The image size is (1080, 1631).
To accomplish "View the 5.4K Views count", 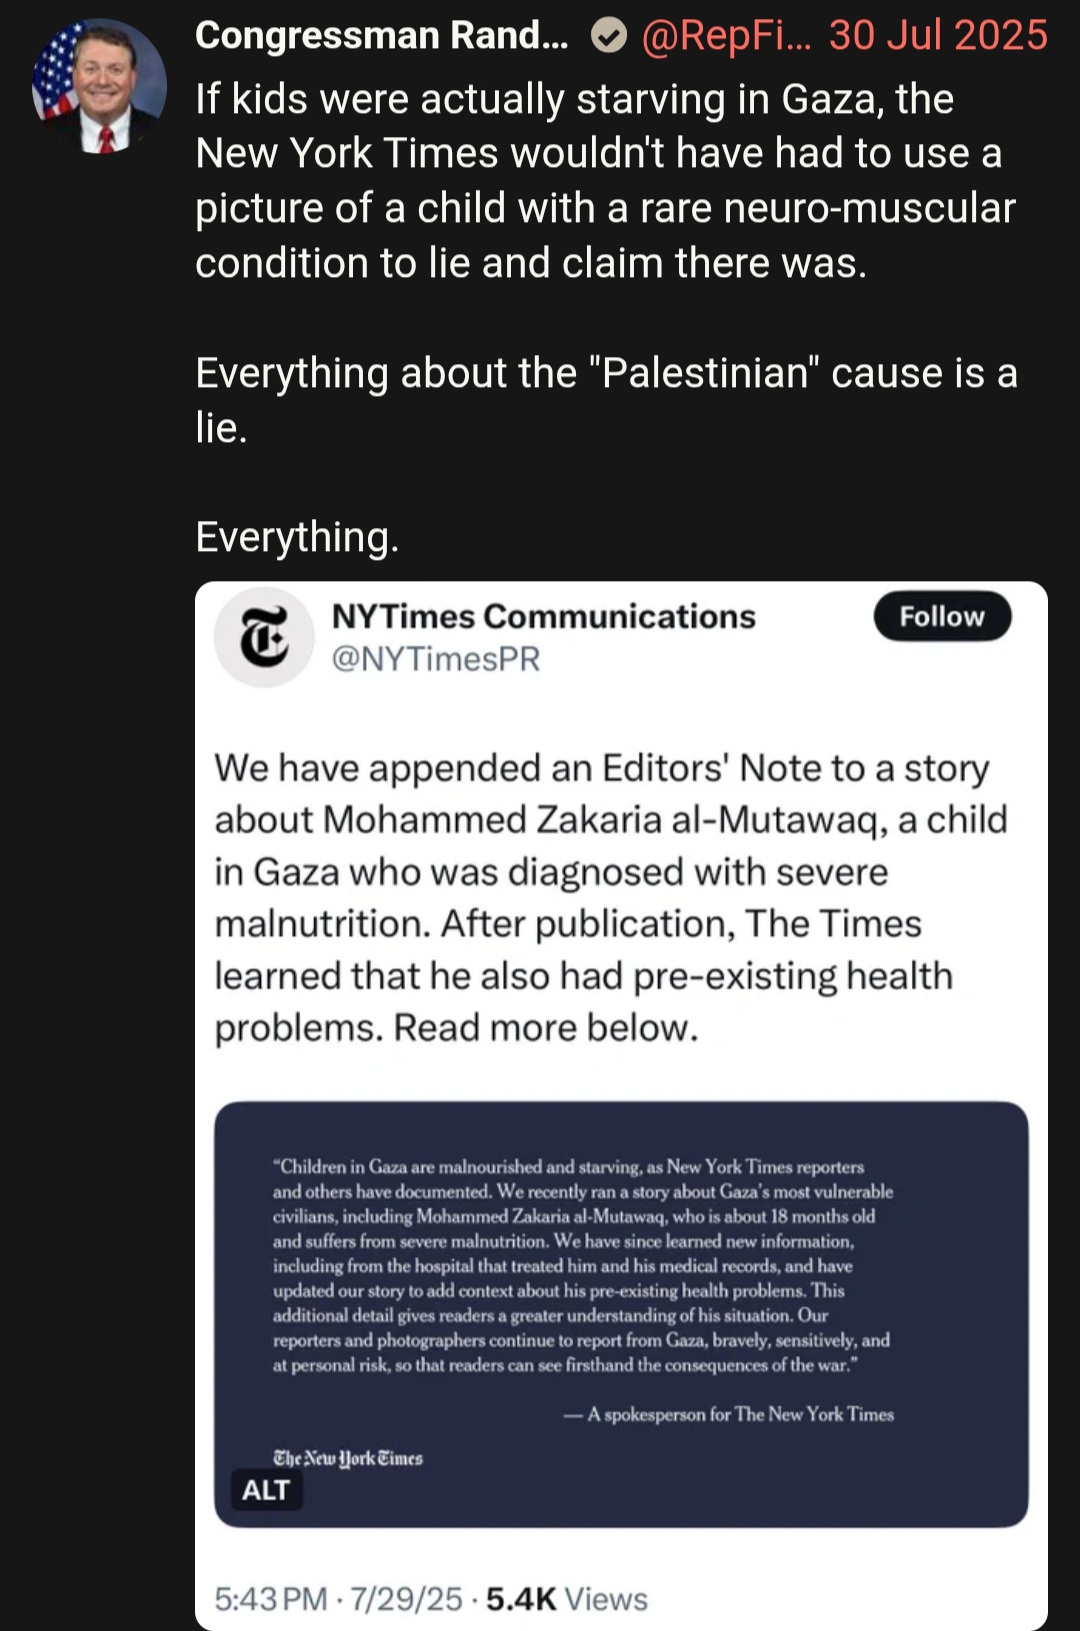I will tap(567, 1599).
